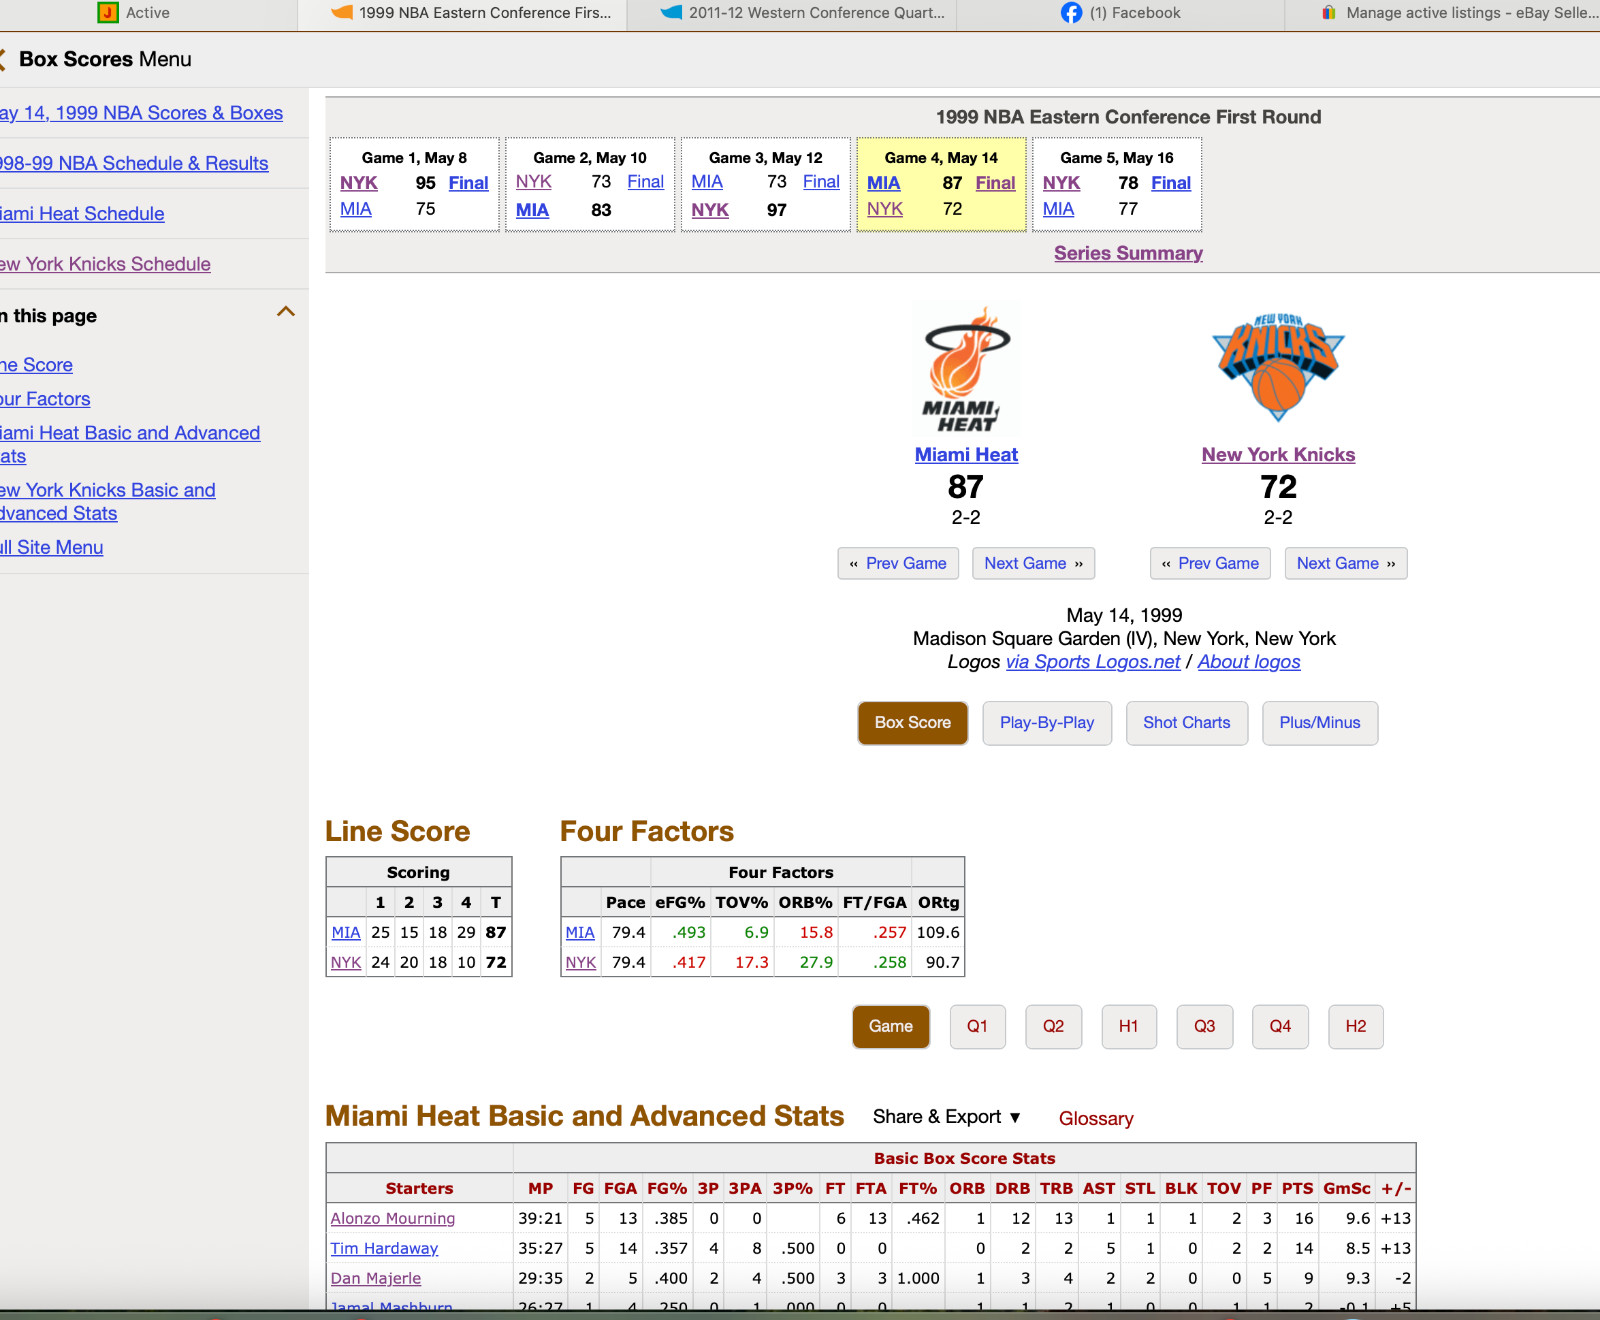Click MIA link in Line Score table
This screenshot has height=1320, width=1600.
[346, 933]
